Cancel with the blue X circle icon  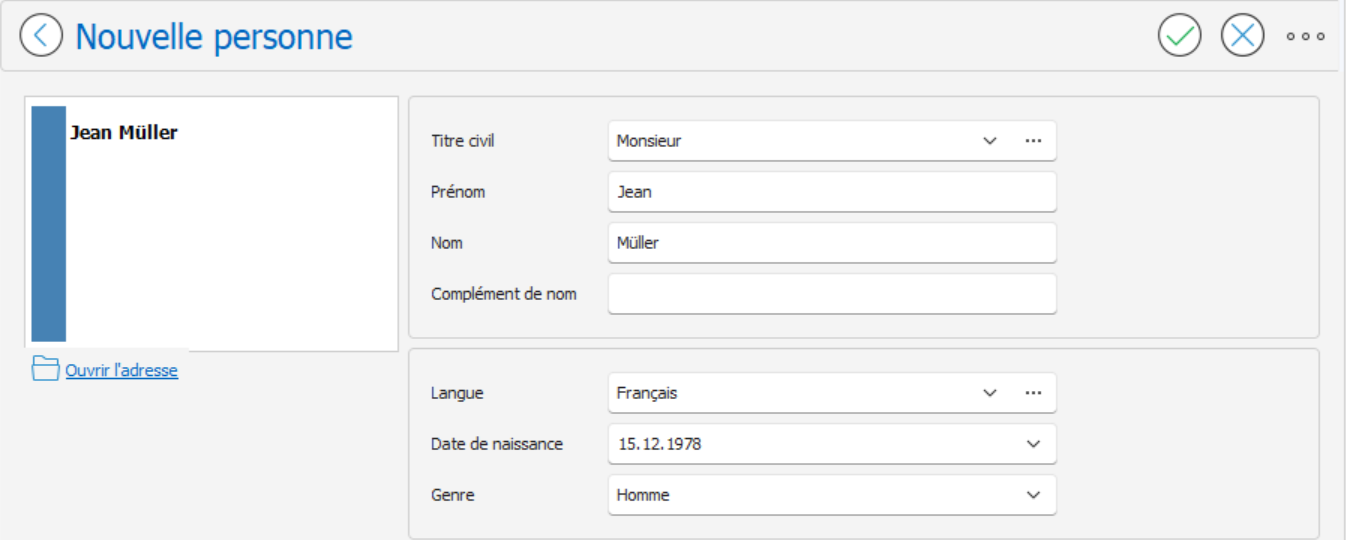[x=1243, y=36]
